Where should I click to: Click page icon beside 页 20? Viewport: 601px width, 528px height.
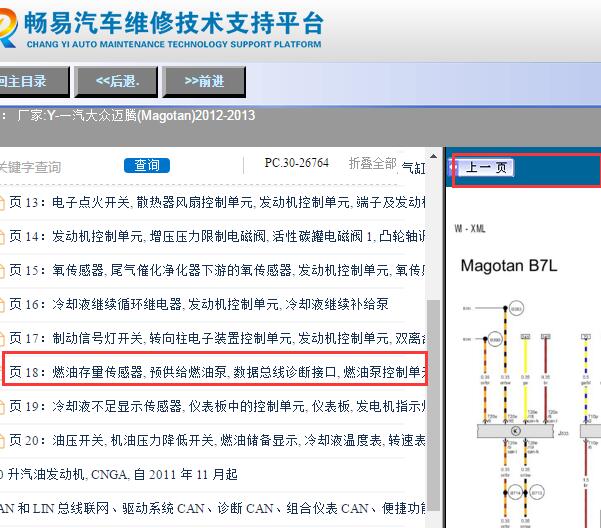[2, 441]
